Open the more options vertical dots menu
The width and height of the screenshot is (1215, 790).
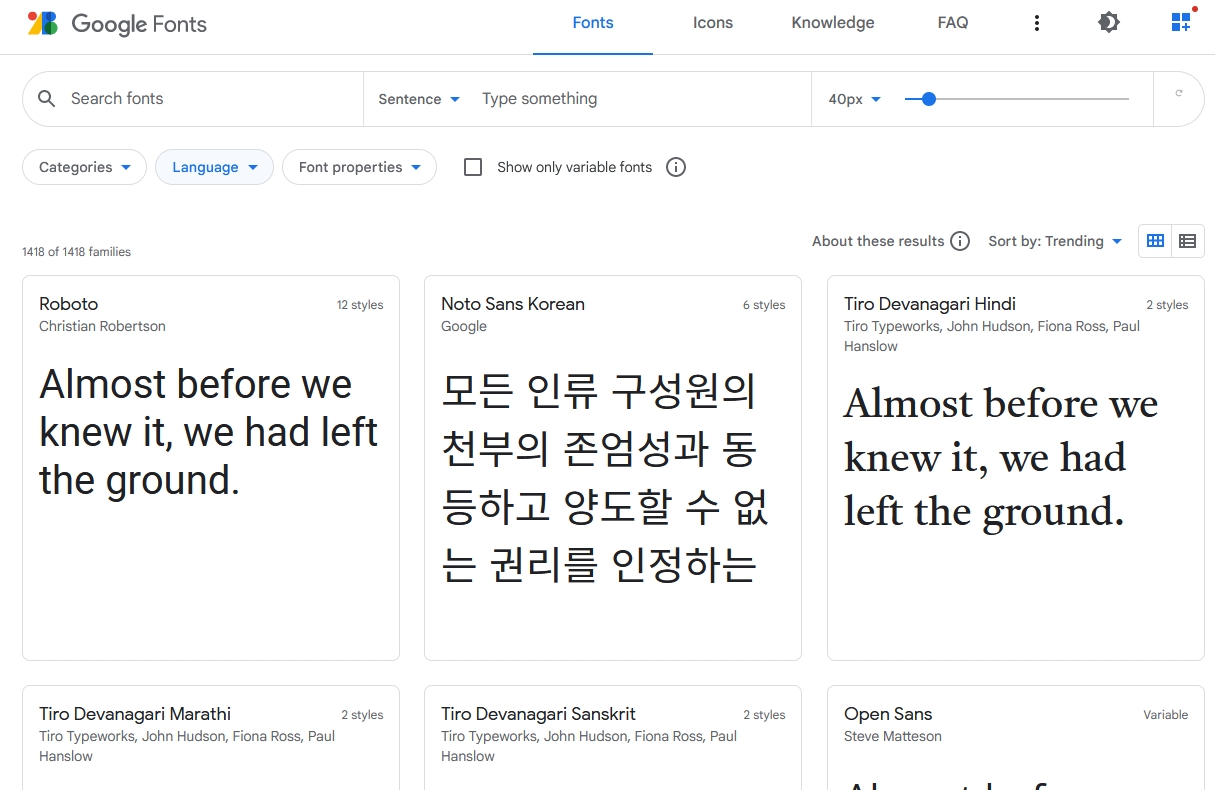1037,23
